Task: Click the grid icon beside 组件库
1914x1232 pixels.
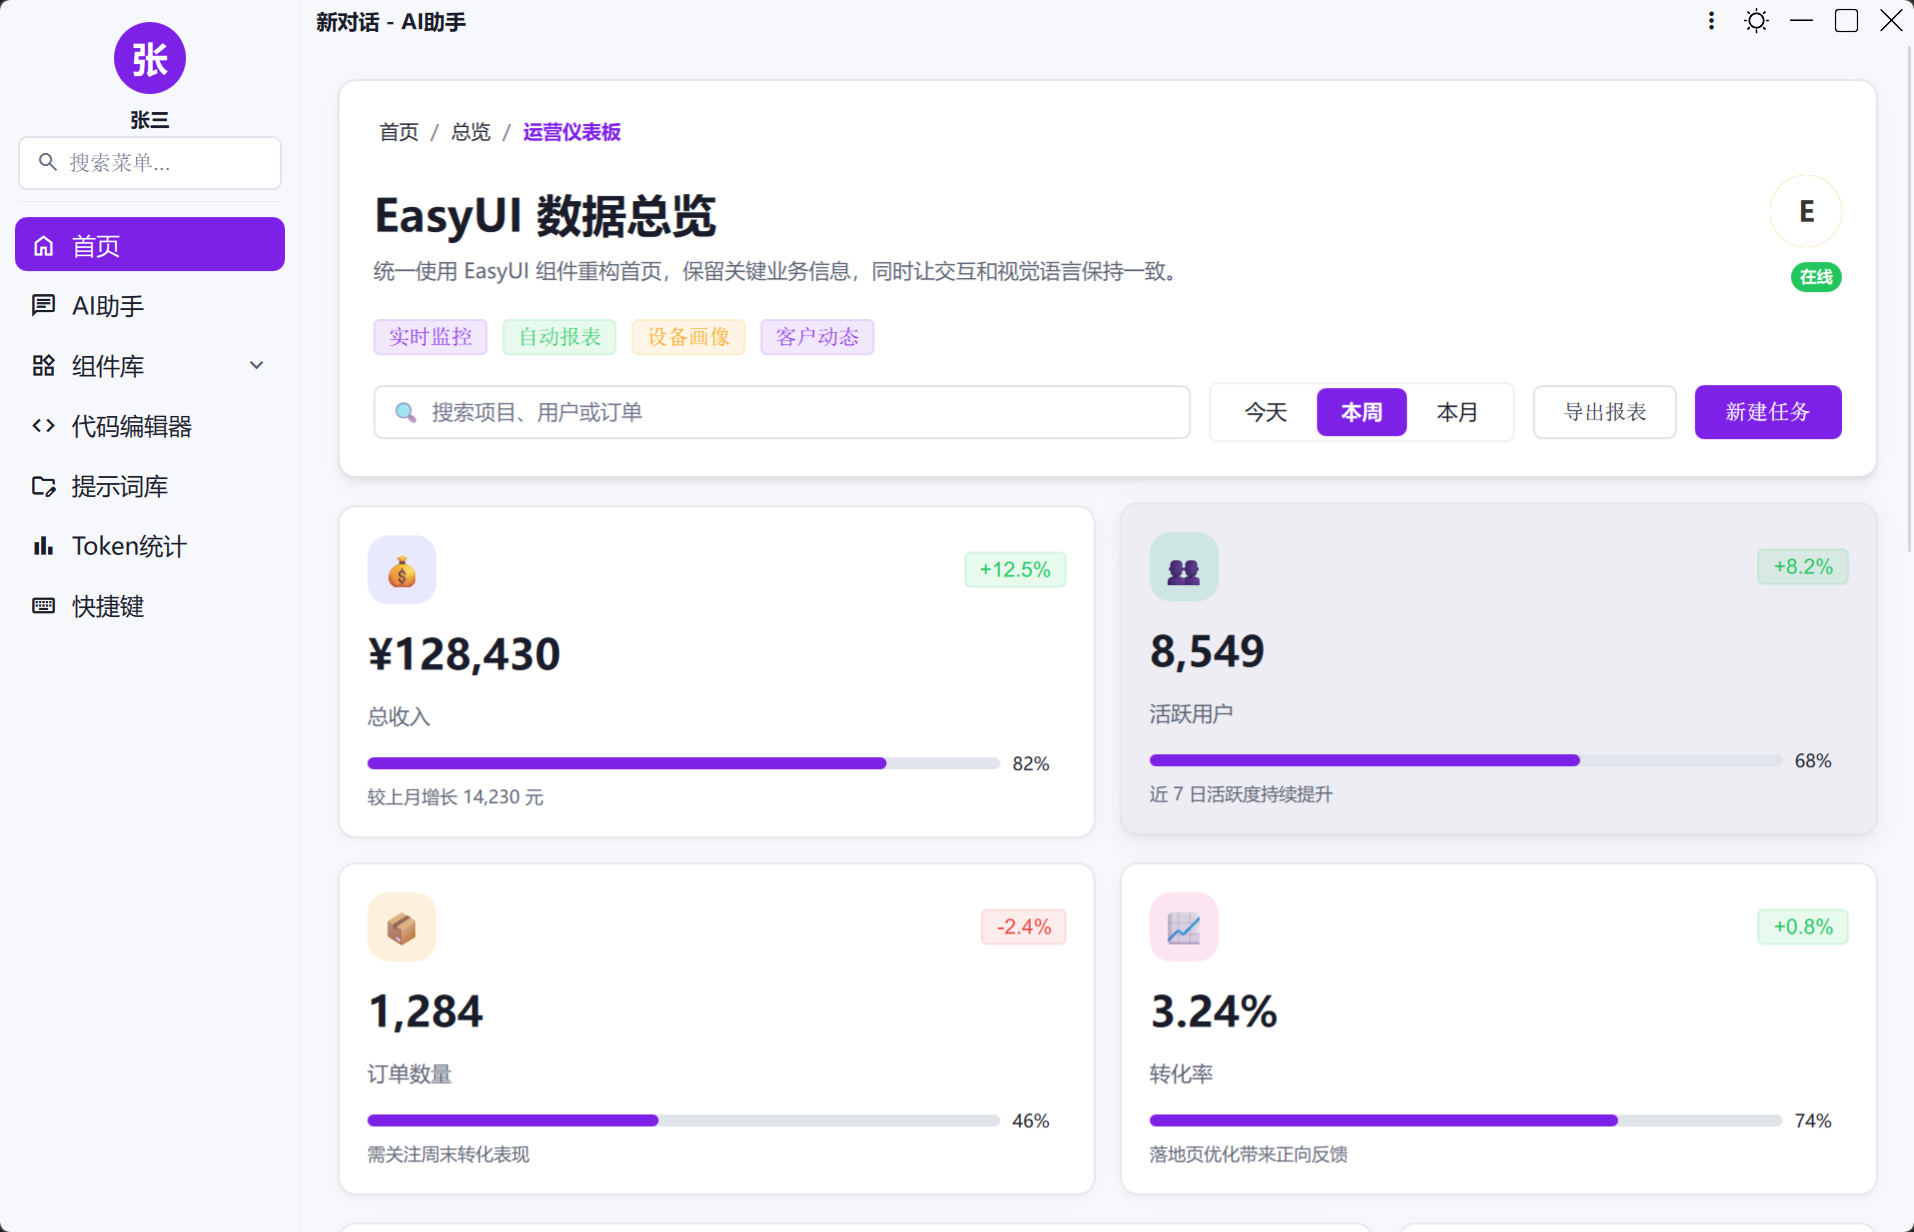Action: [x=44, y=365]
